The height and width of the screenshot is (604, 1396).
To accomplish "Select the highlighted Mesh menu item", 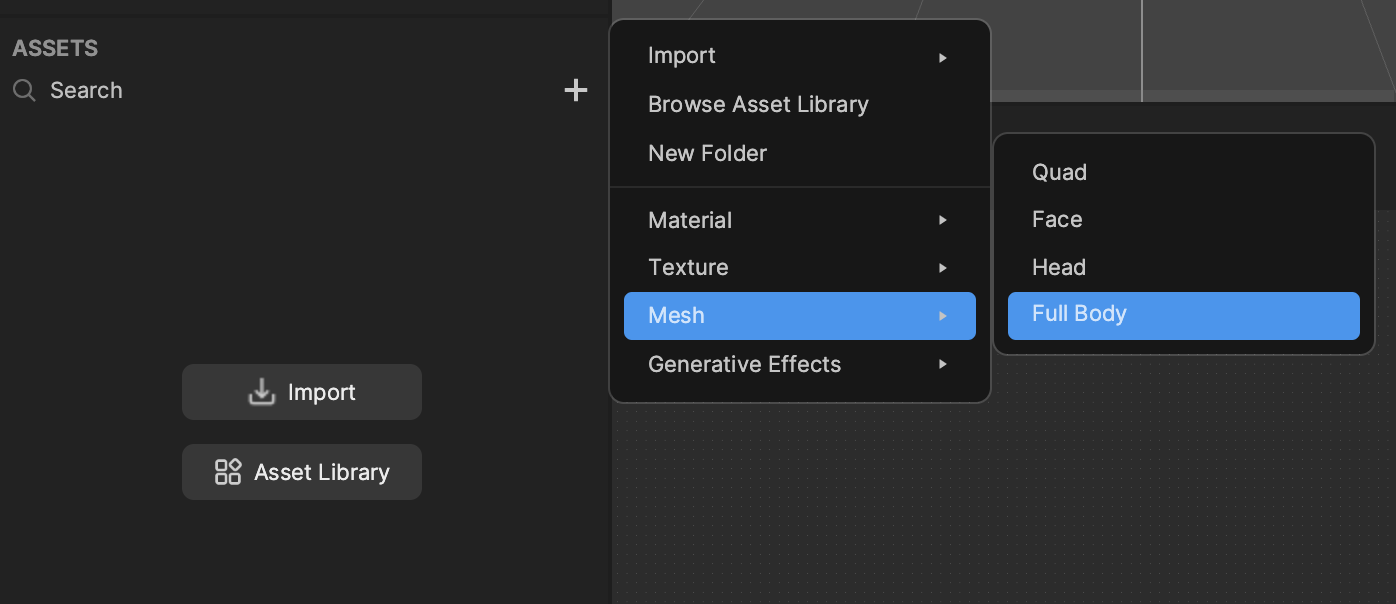I will 800,316.
